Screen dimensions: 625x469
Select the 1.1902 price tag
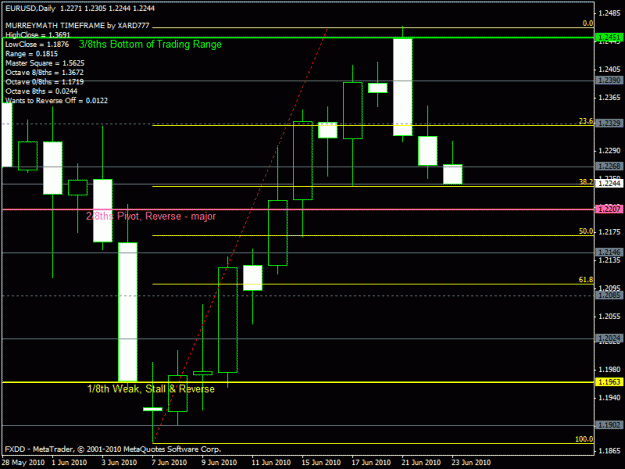click(609, 425)
